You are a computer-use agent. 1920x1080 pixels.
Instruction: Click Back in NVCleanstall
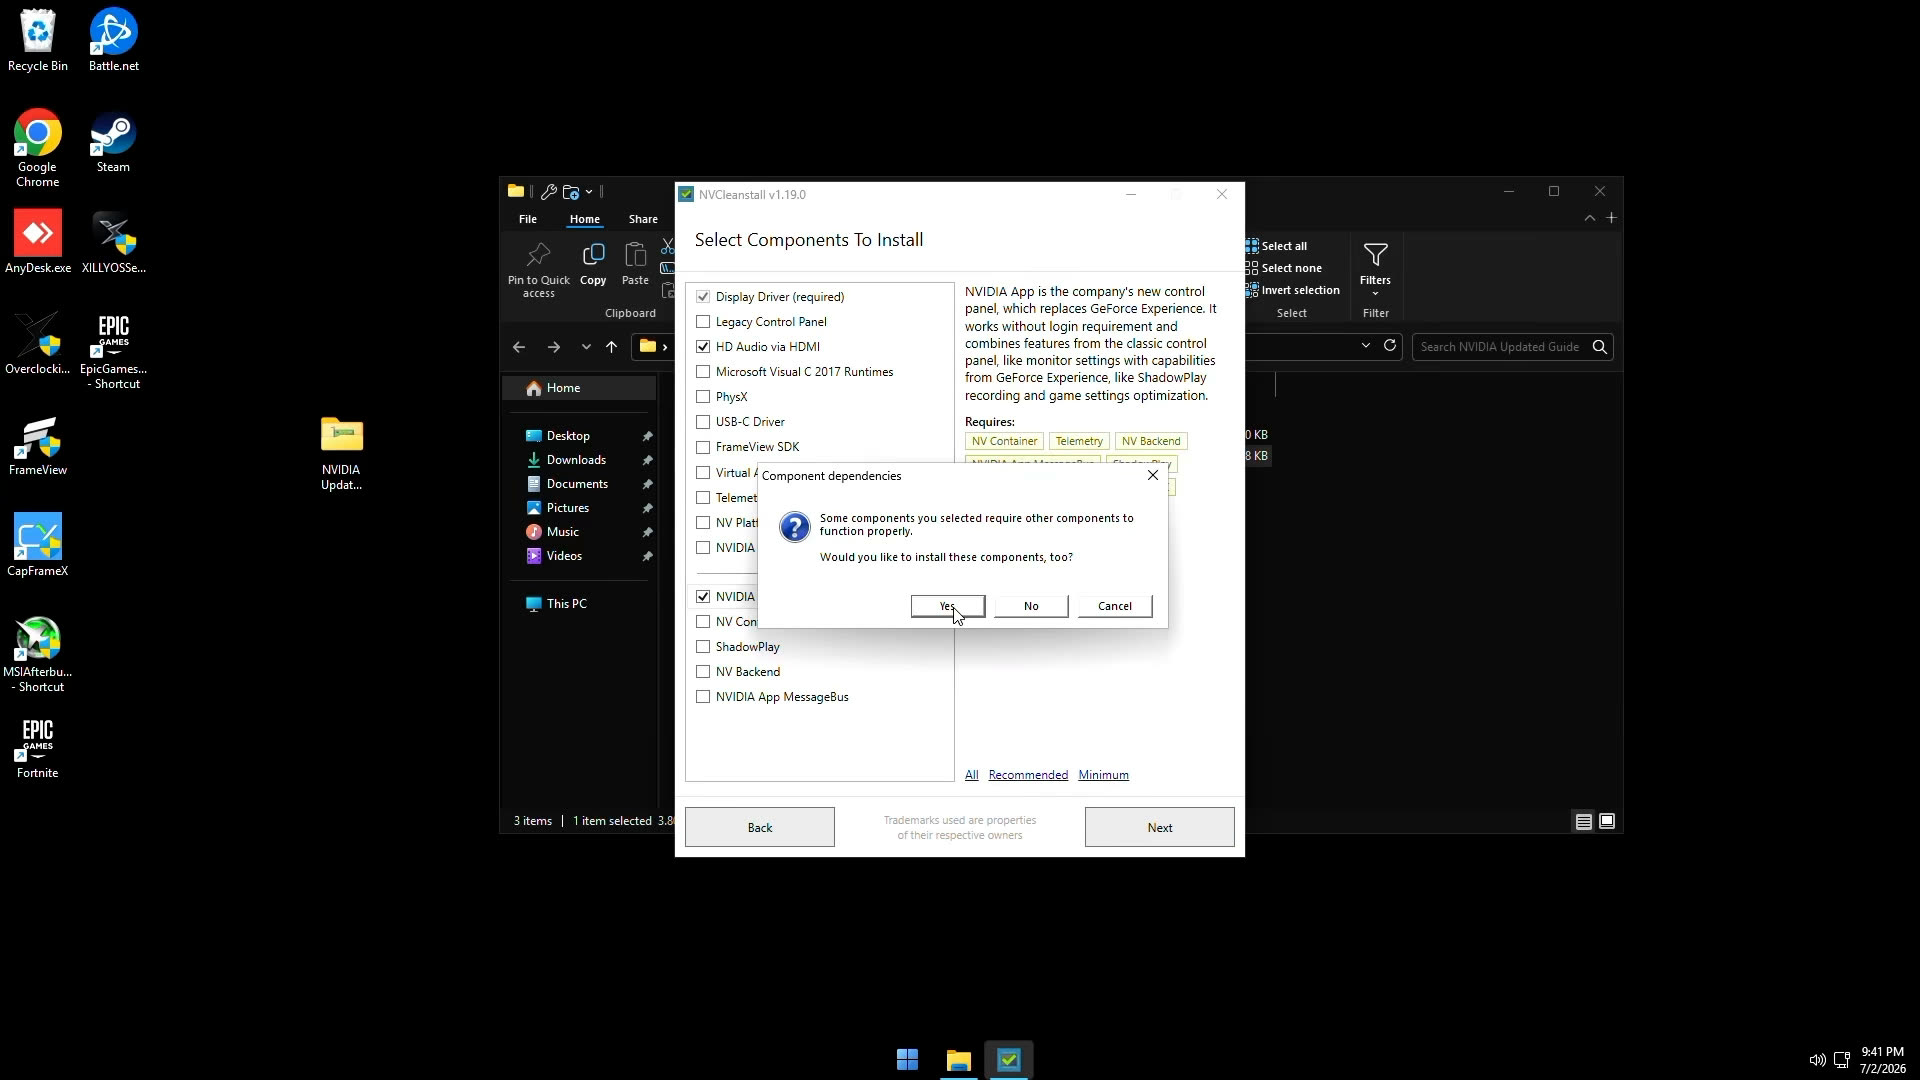[x=760, y=827]
